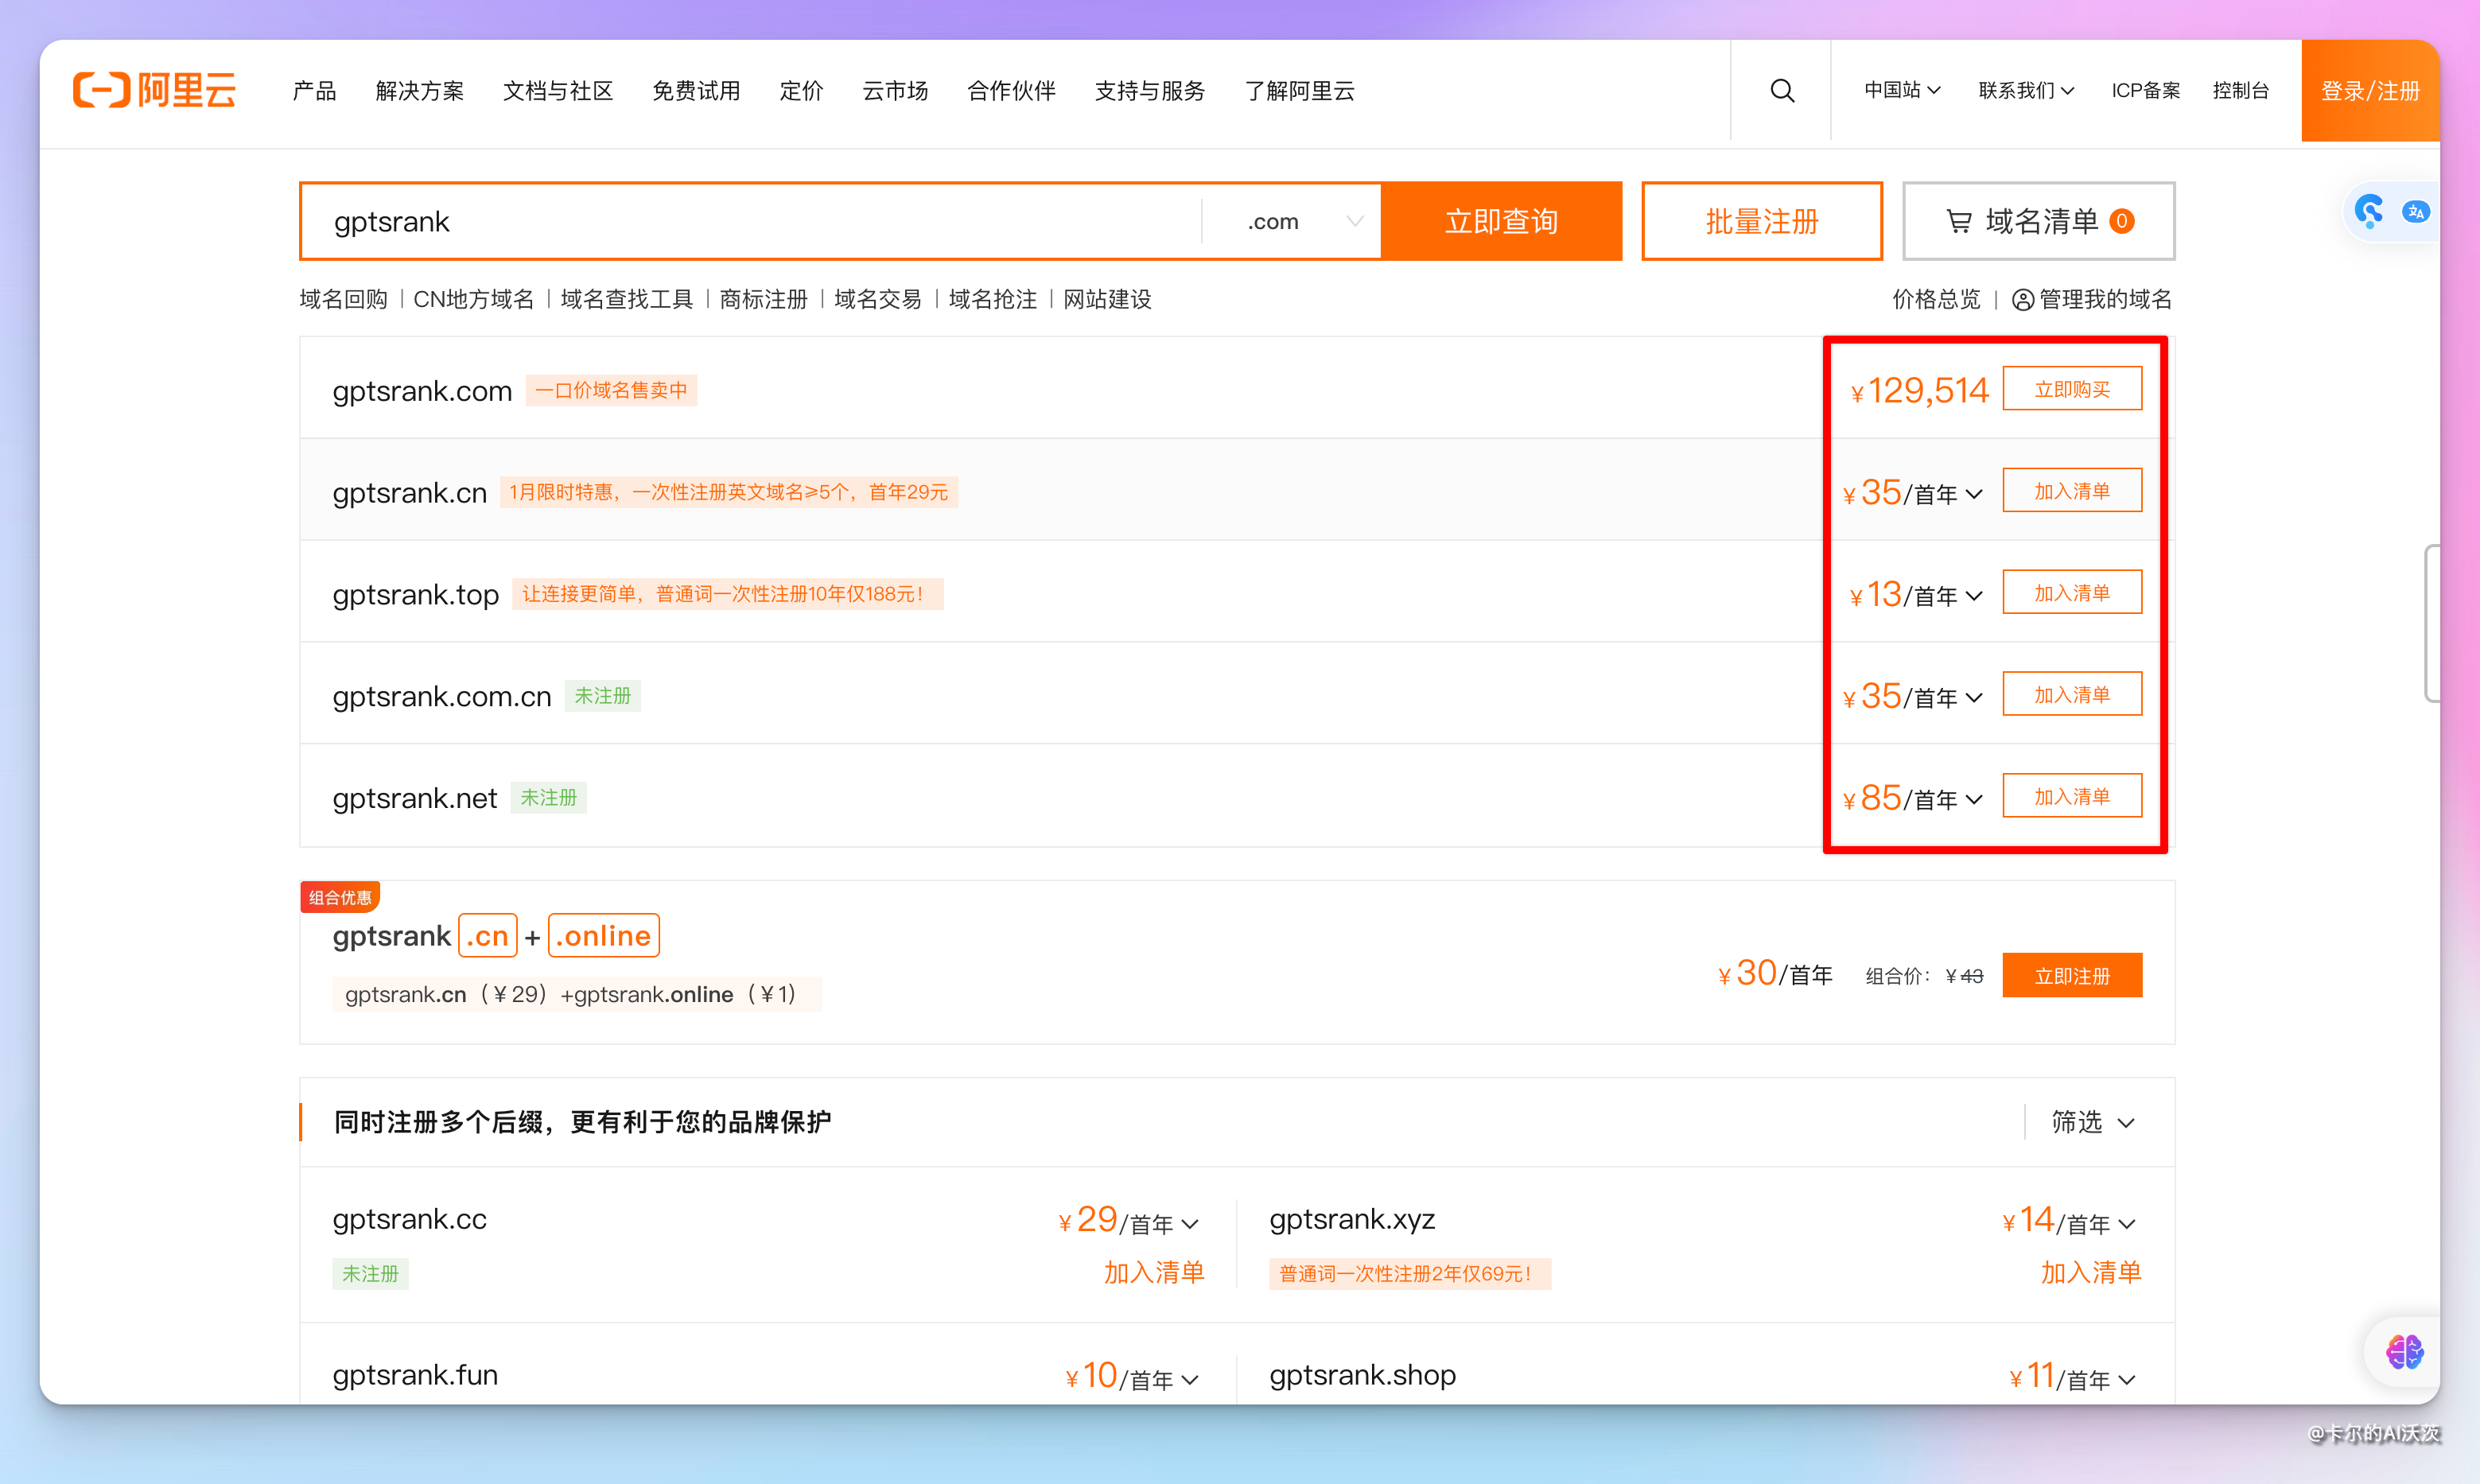The width and height of the screenshot is (2480, 1484).
Task: Open the 价格总览 link
Action: pos(1936,300)
